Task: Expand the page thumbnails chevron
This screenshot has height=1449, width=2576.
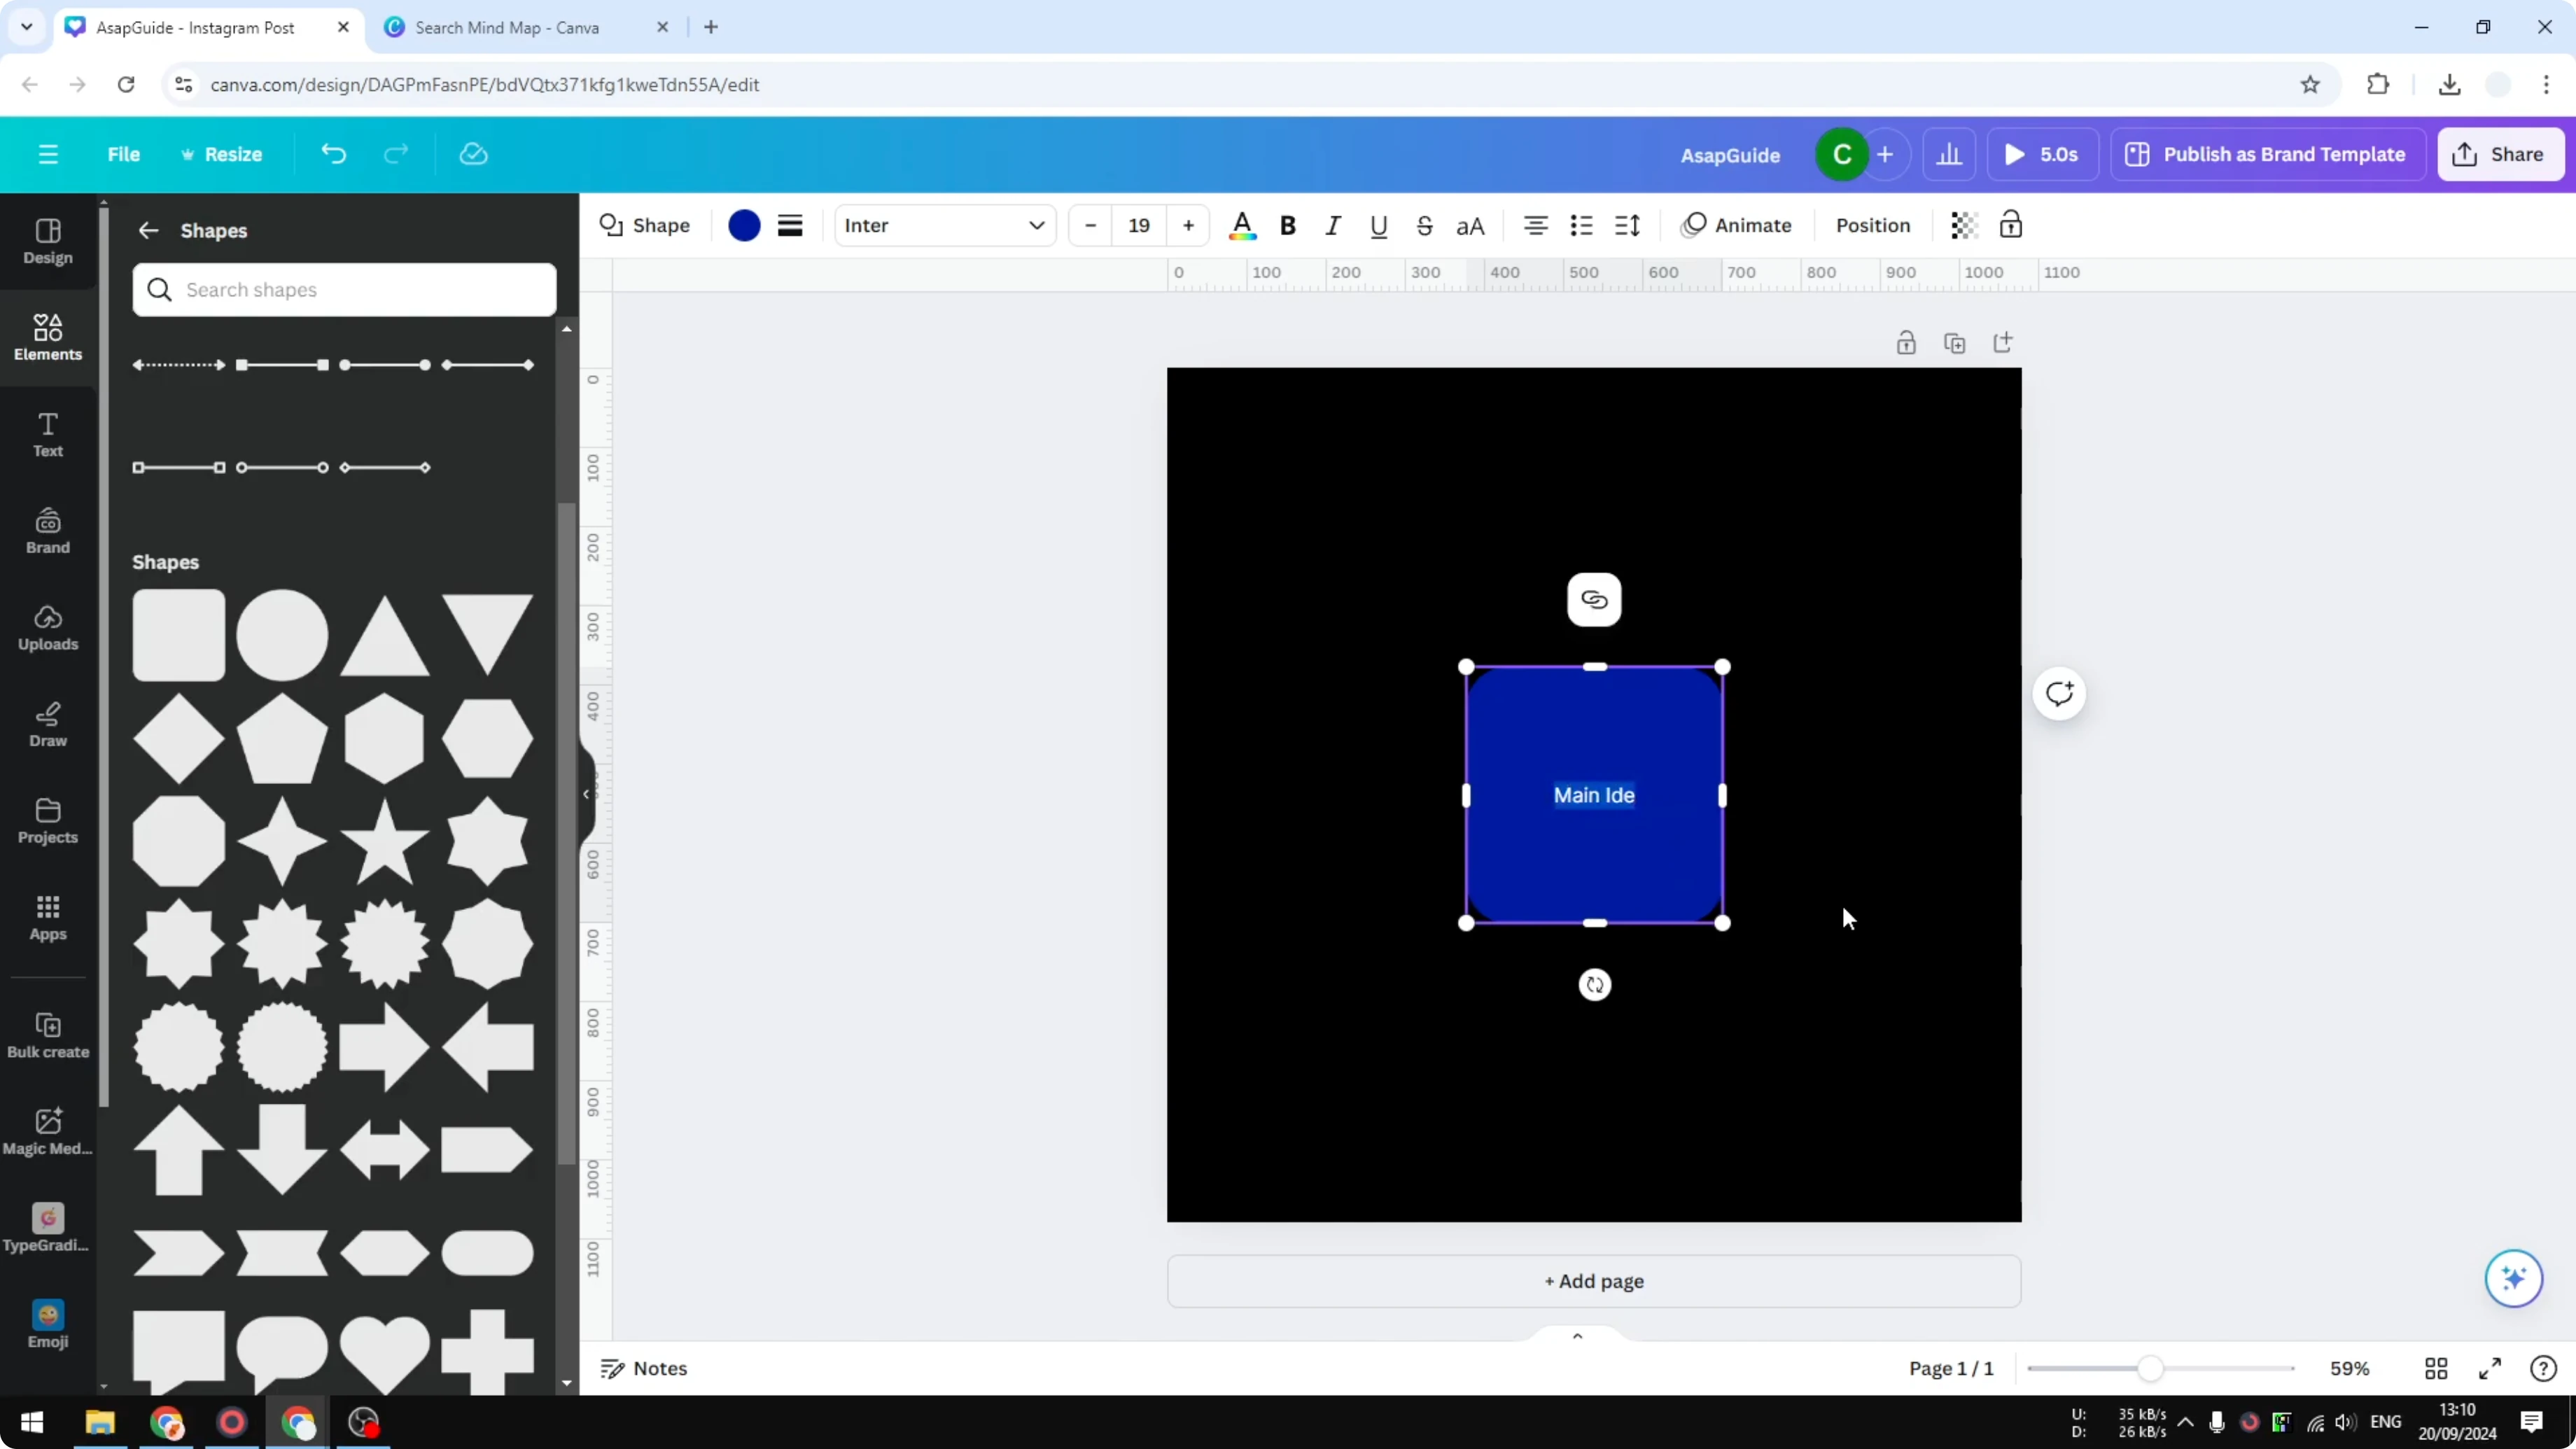Action: click(x=1577, y=1336)
